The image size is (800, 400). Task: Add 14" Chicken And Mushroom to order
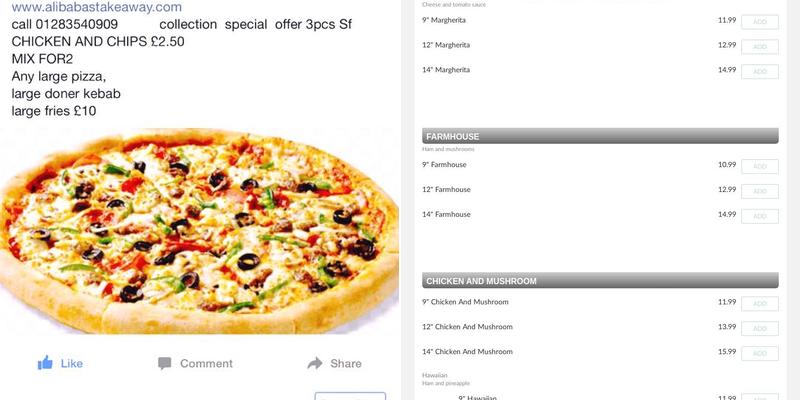point(760,354)
